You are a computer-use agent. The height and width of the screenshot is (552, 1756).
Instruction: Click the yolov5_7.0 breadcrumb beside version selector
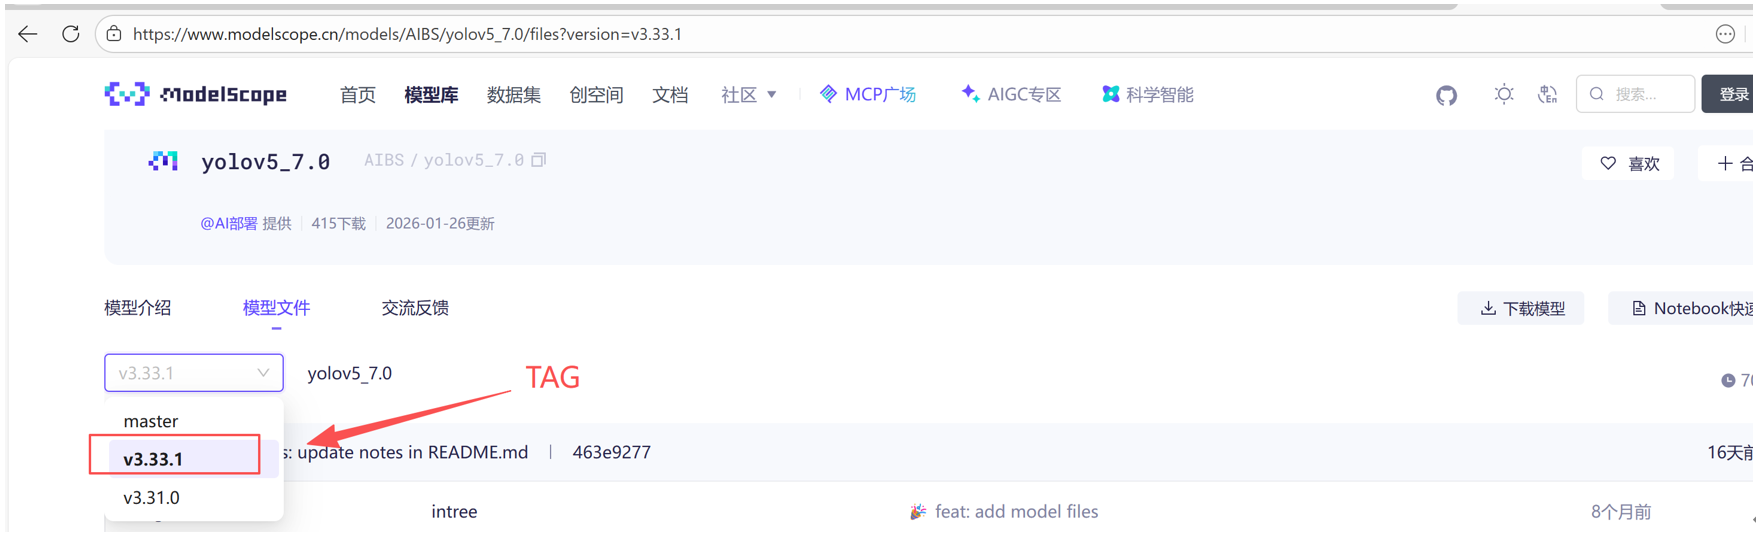[x=349, y=373]
